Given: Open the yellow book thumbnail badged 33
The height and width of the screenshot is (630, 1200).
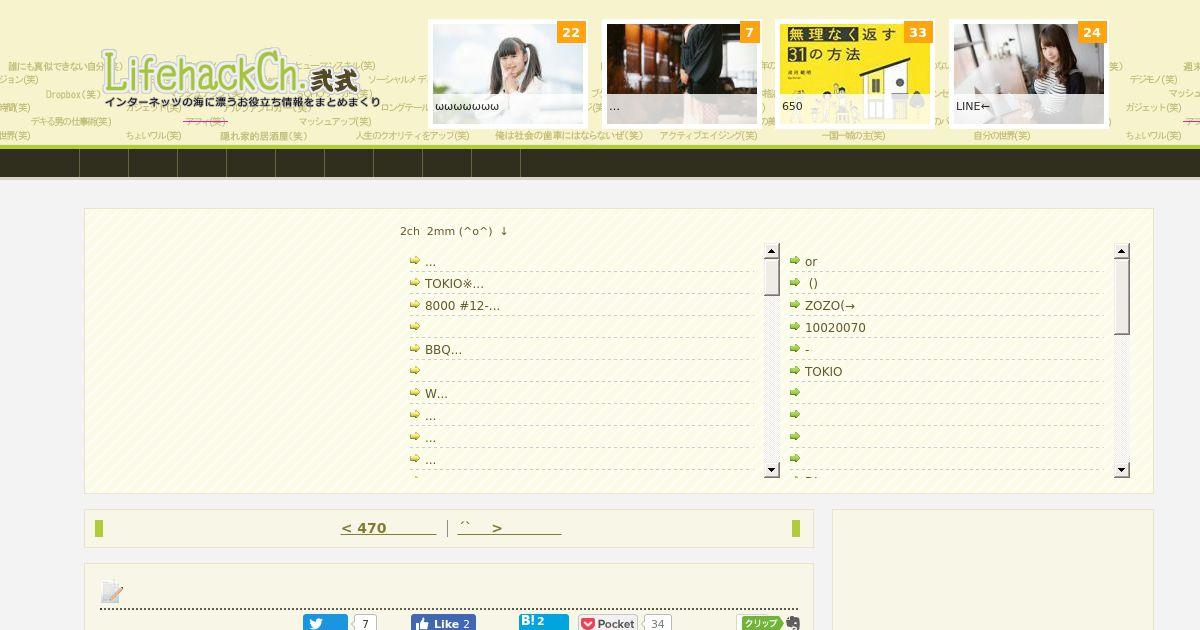Looking at the screenshot, I should point(855,74).
